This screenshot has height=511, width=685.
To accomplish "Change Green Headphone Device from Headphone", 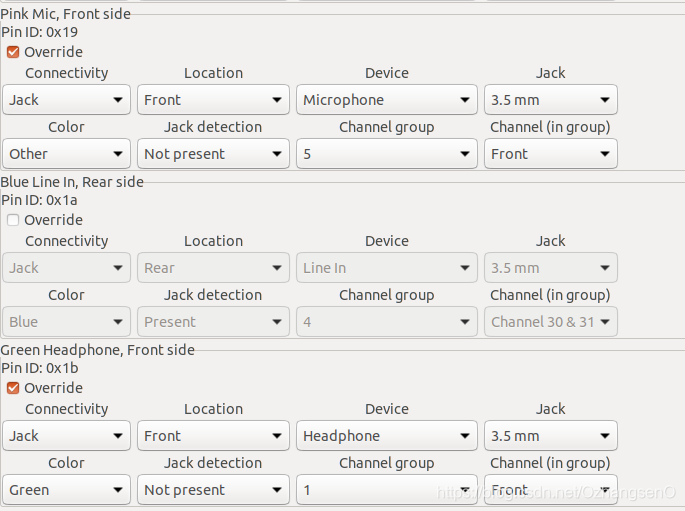I will coord(387,436).
